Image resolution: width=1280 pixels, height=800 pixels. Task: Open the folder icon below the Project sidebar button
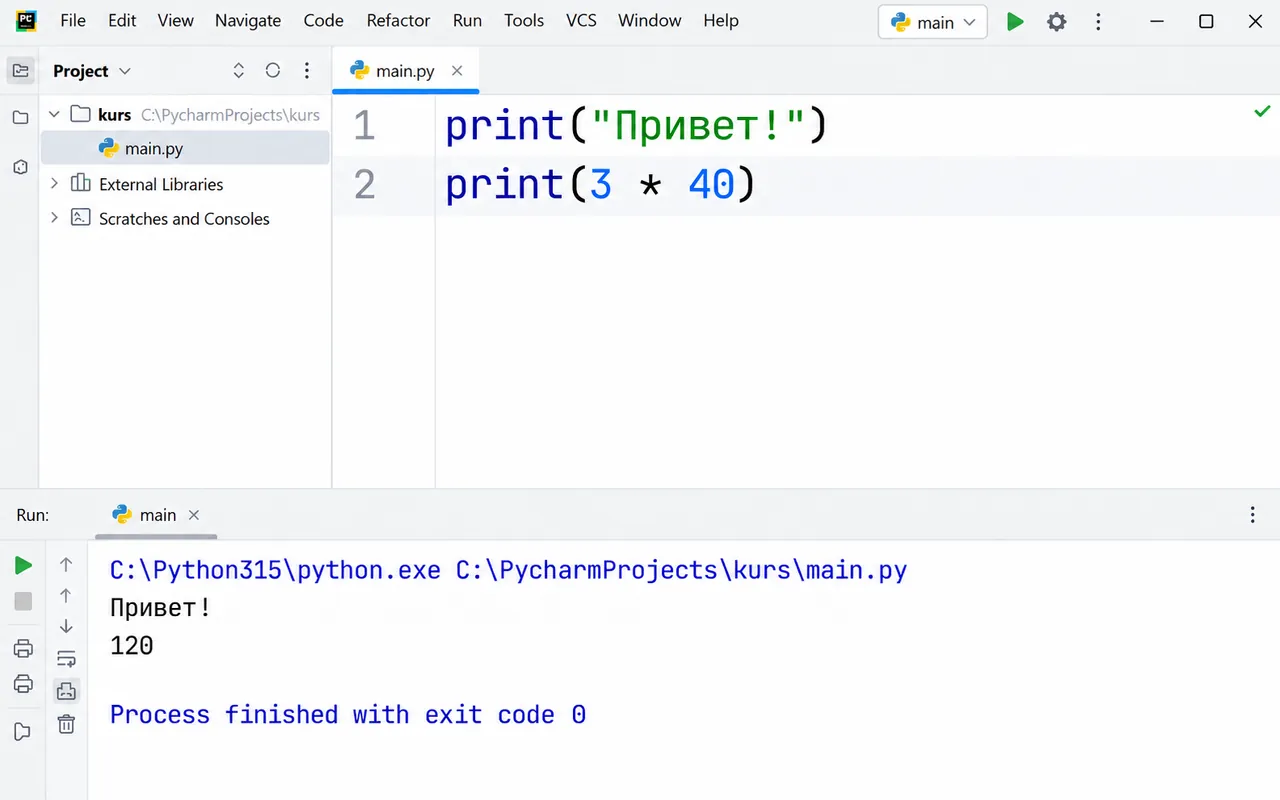pyautogui.click(x=20, y=118)
